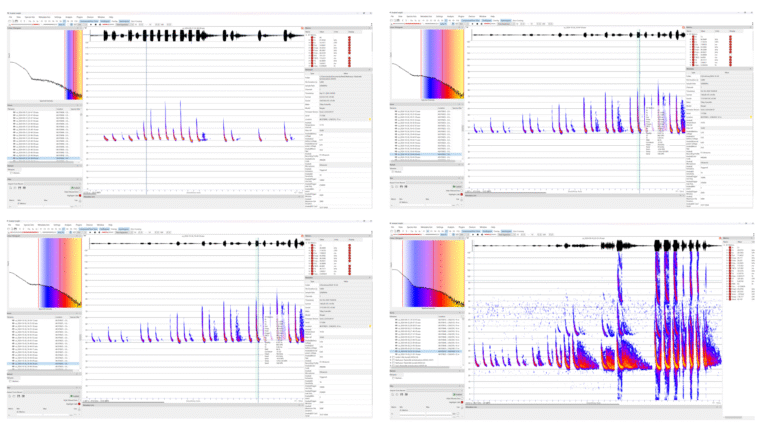Viewport: 768px width, 423px height.
Task: Click the first red marker icon in the bottom-right labels list
Action: click(x=730, y=249)
